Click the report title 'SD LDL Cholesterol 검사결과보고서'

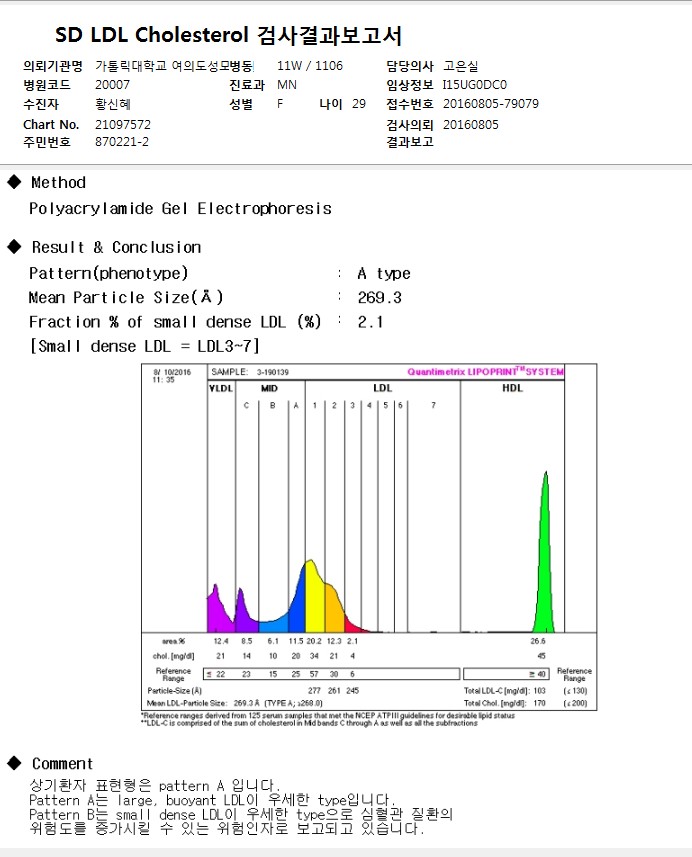228,36
